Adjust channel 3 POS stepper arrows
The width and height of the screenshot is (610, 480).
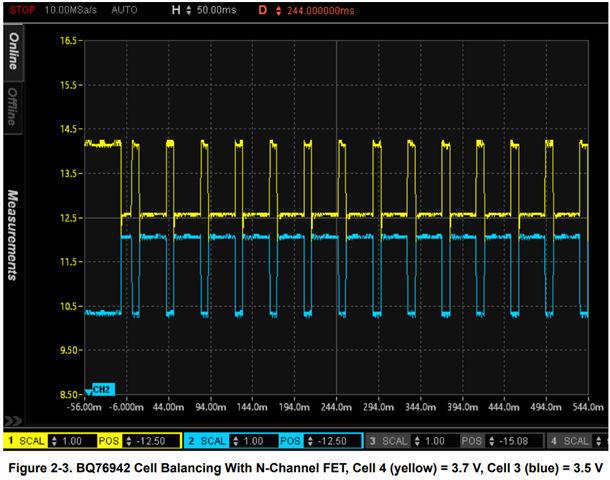492,441
